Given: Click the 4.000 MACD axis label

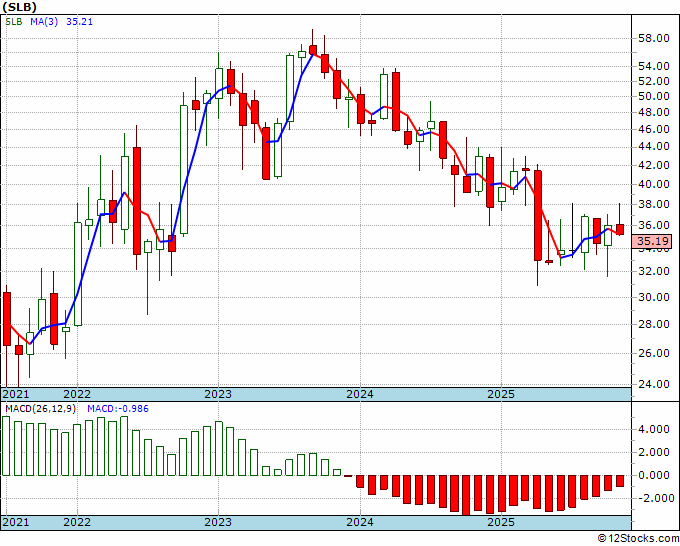Looking at the screenshot, I should (x=654, y=429).
